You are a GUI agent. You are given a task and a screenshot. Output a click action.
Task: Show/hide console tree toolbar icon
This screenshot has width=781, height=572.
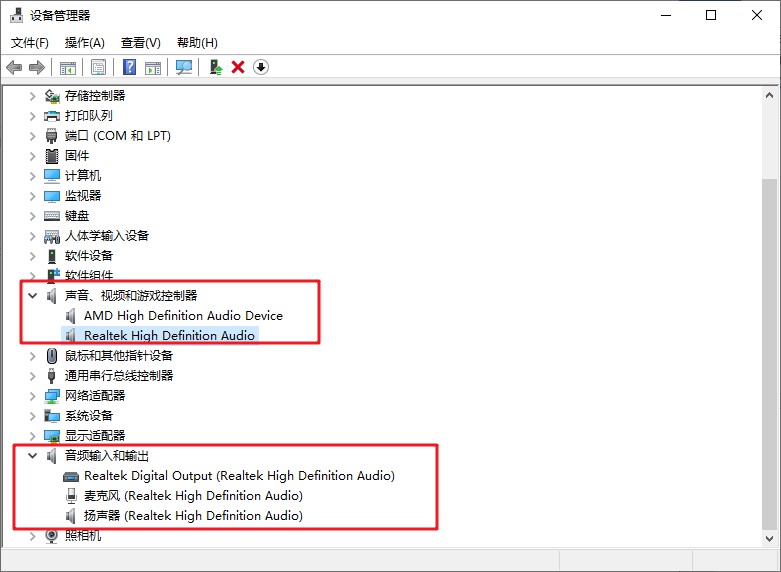pyautogui.click(x=67, y=67)
